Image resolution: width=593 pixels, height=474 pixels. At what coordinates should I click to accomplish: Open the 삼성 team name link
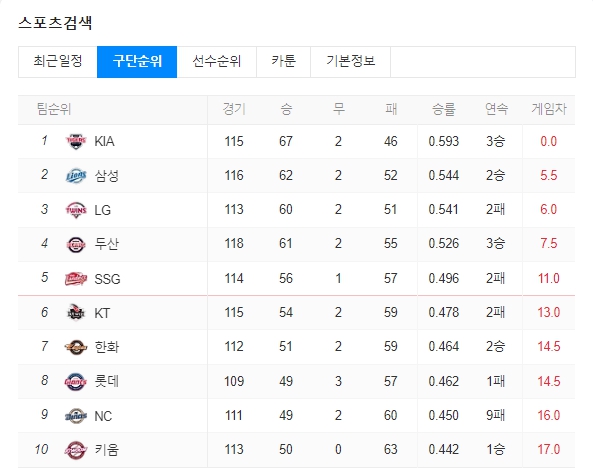coord(107,176)
